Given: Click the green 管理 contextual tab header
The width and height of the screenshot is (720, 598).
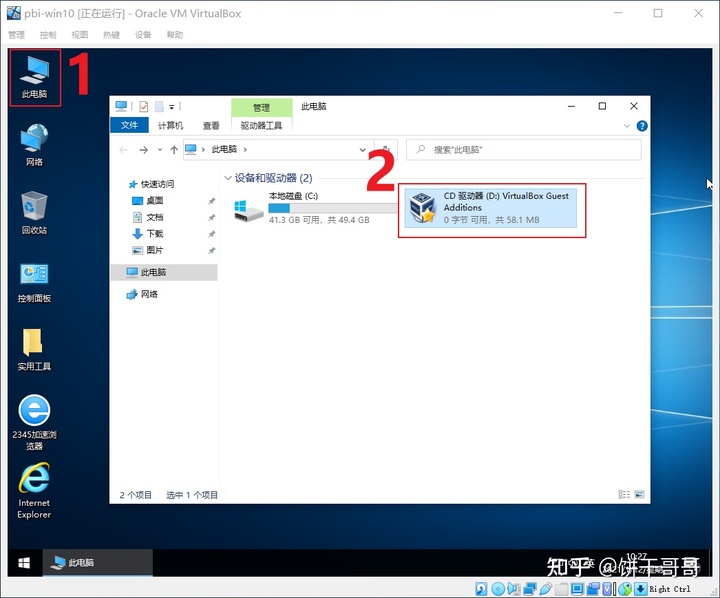Looking at the screenshot, I should [x=262, y=107].
